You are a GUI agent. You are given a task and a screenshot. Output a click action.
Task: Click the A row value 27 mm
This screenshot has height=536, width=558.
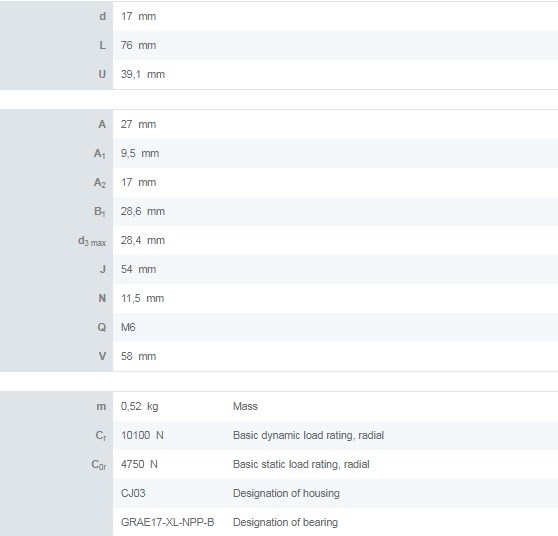coord(138,124)
